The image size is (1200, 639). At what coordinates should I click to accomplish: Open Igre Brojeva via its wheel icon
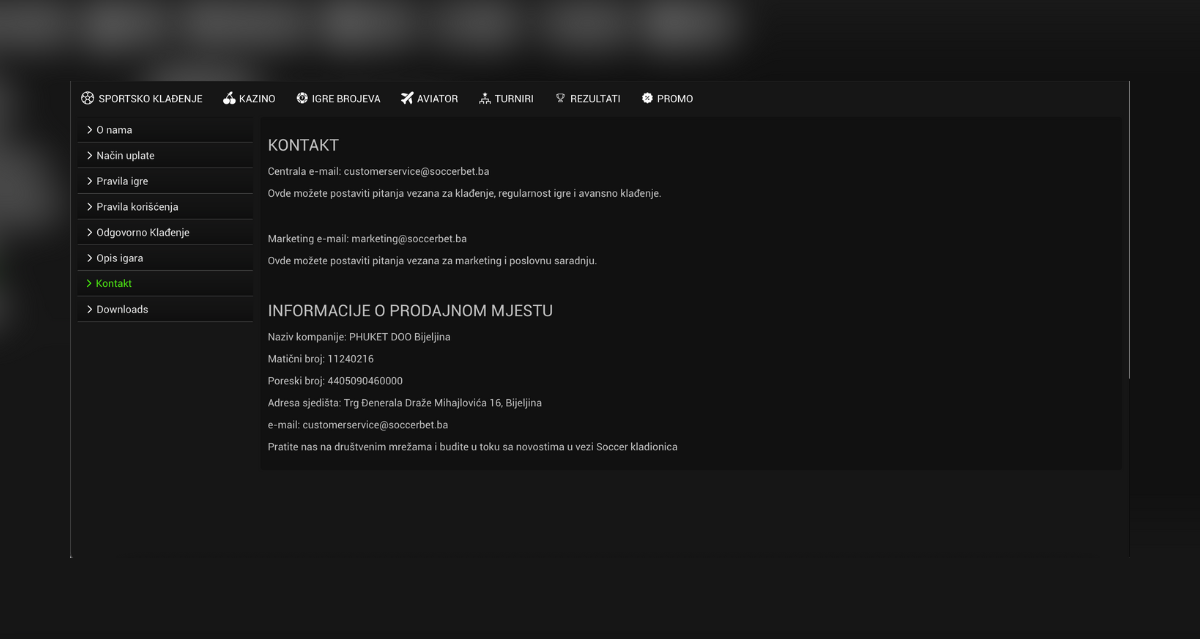coord(301,98)
